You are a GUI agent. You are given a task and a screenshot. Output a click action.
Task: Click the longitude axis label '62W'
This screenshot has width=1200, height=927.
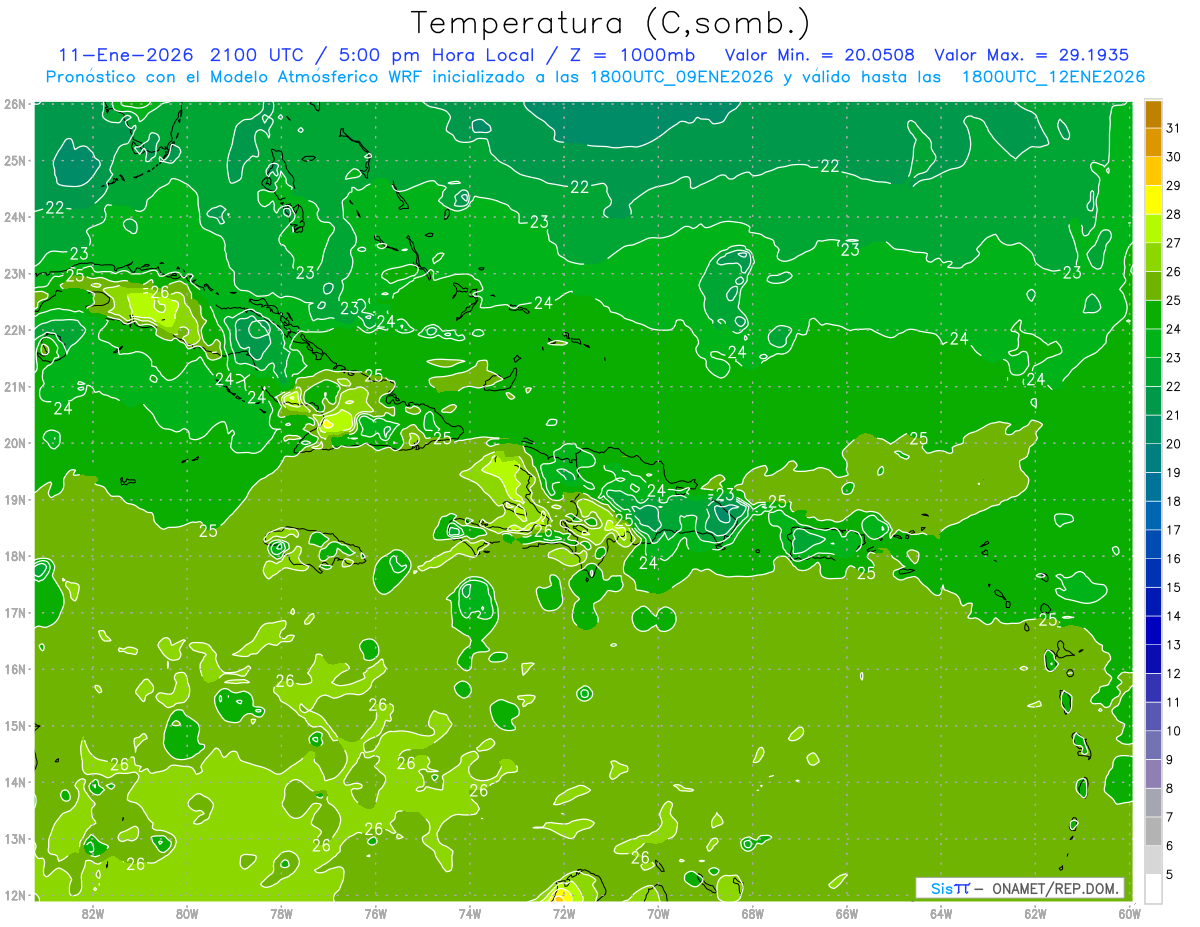point(1035,913)
